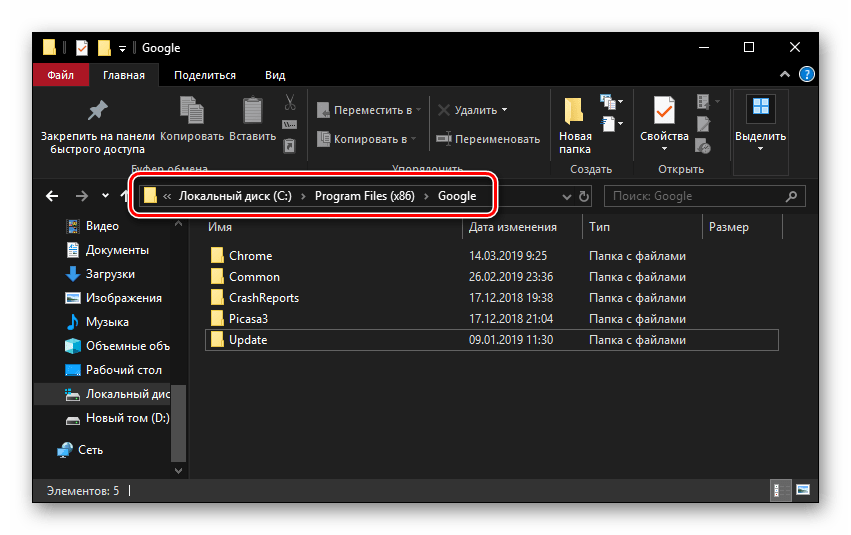This screenshot has height=535, width=851.
Task: Click the refresh icon beside address bar
Action: tap(584, 196)
